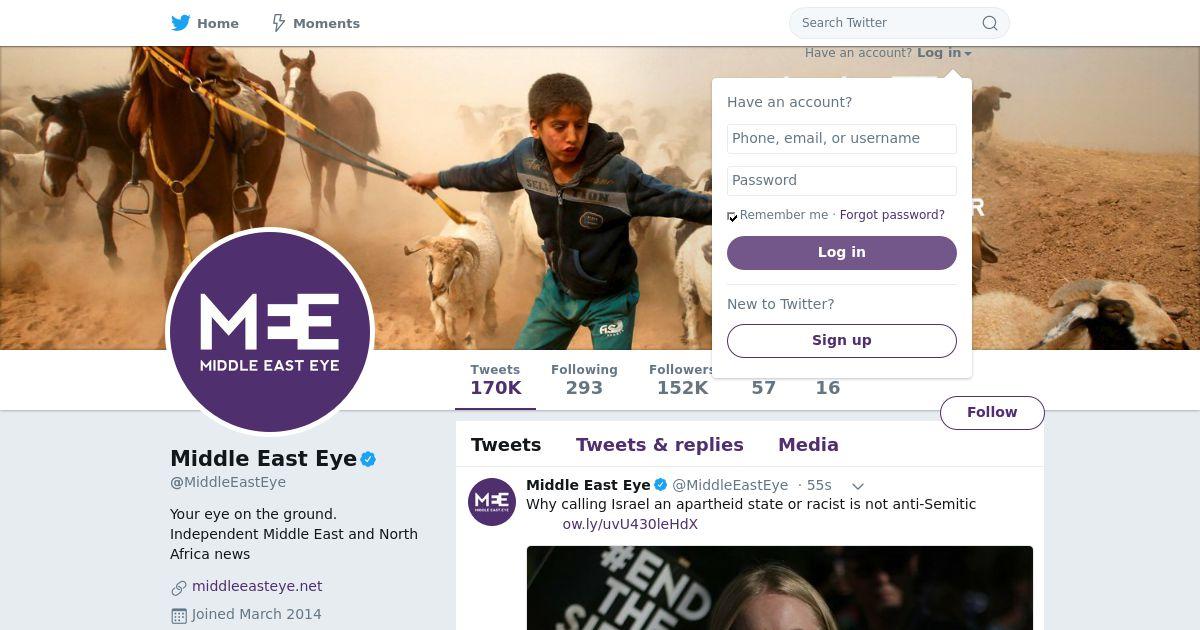Click into the Password field
The image size is (1200, 630).
click(x=841, y=181)
